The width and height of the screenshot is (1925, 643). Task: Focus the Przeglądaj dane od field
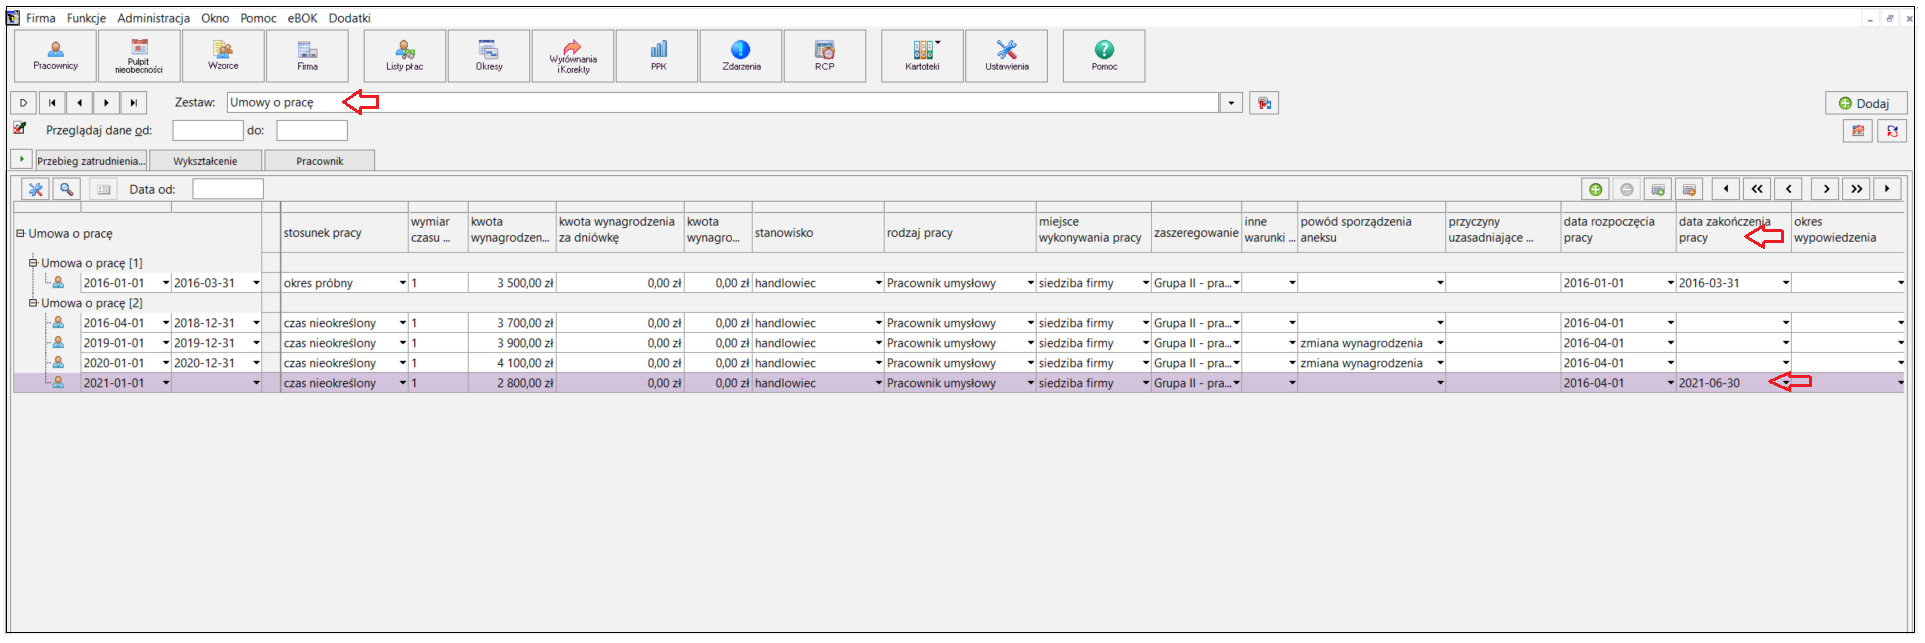(208, 131)
